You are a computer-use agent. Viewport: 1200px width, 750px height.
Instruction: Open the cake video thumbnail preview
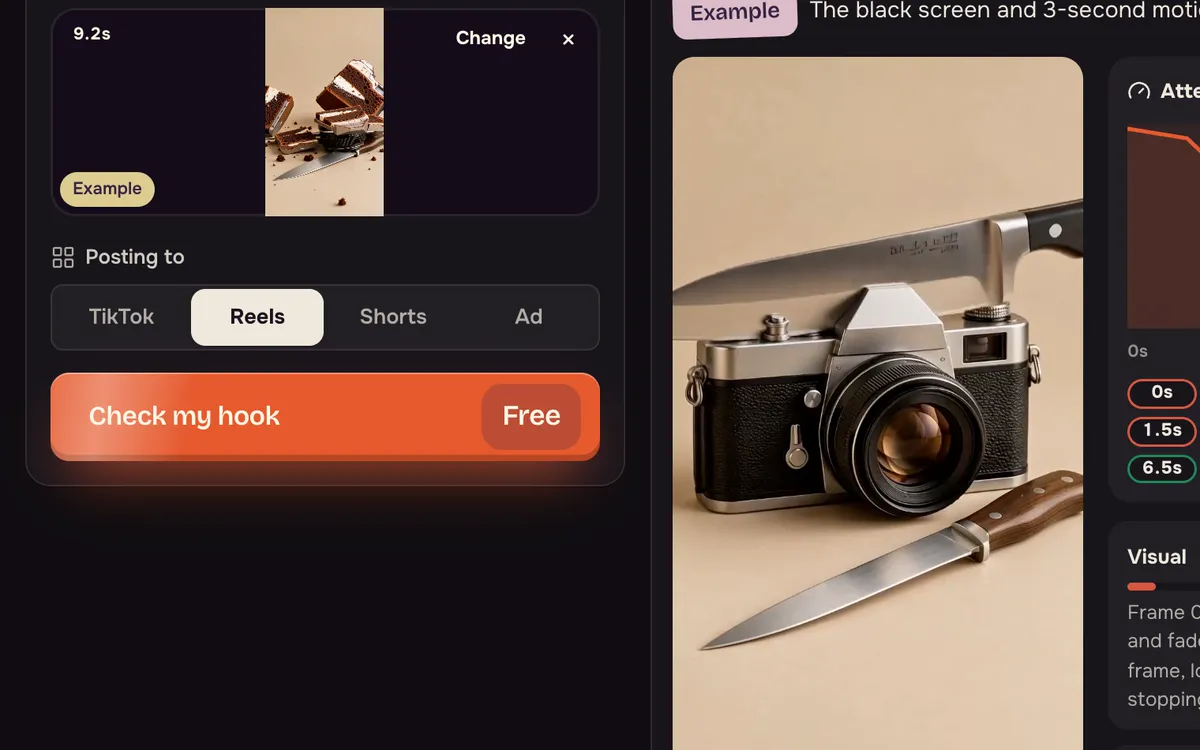324,112
